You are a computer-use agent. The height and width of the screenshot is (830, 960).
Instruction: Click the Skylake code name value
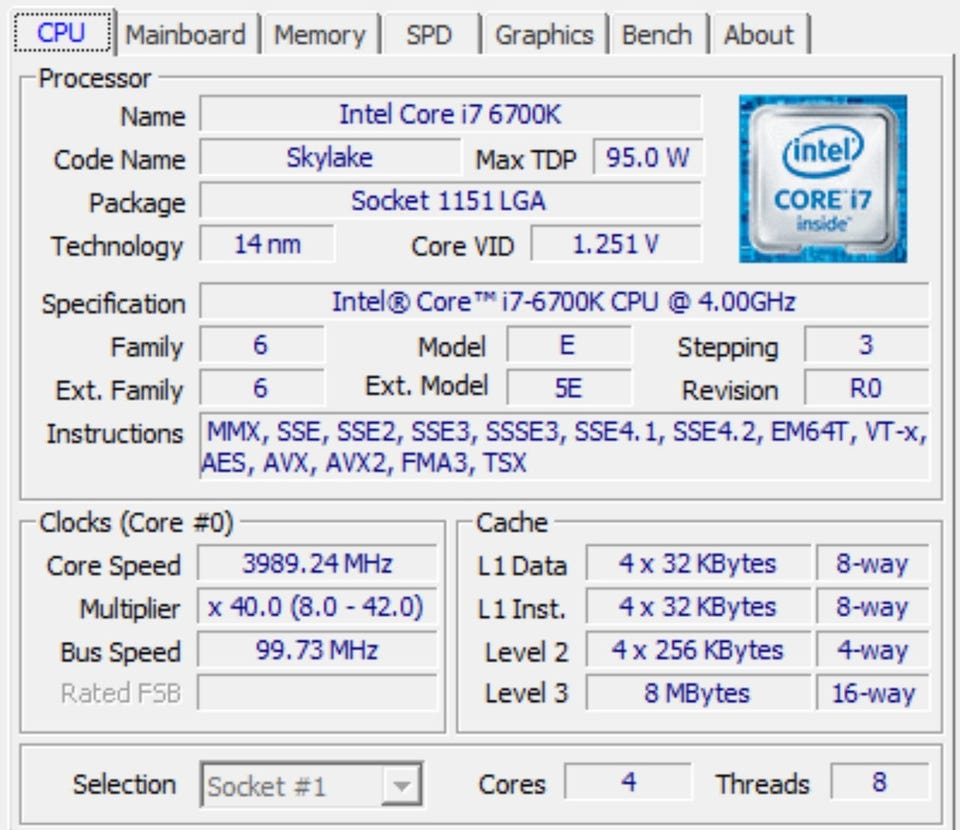[330, 157]
